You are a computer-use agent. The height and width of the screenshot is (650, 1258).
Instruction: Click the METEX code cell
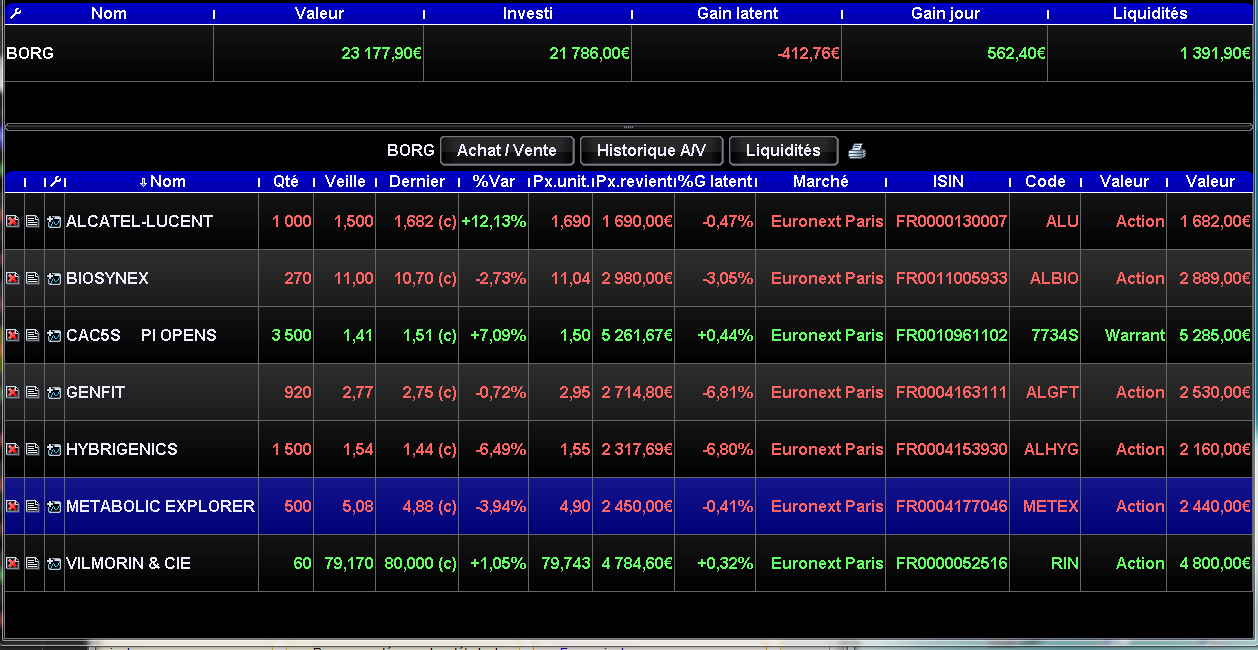click(1051, 506)
